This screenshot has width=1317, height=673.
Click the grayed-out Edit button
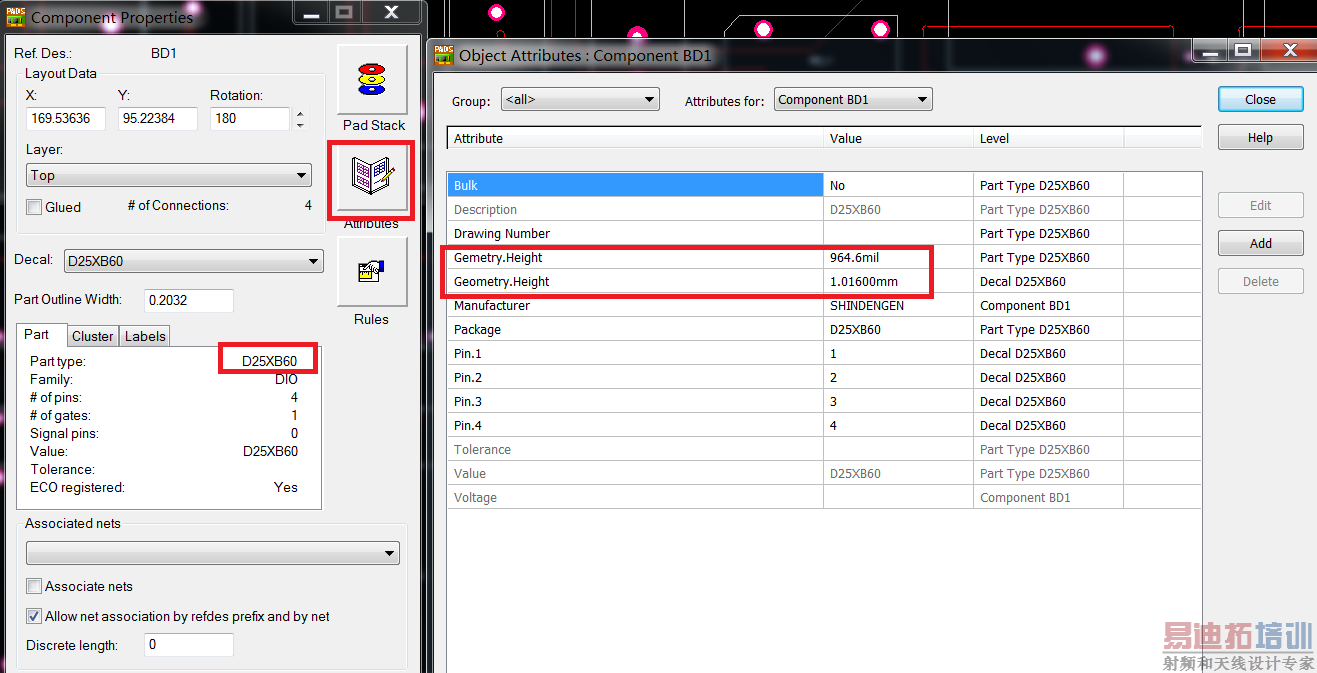(1260, 205)
